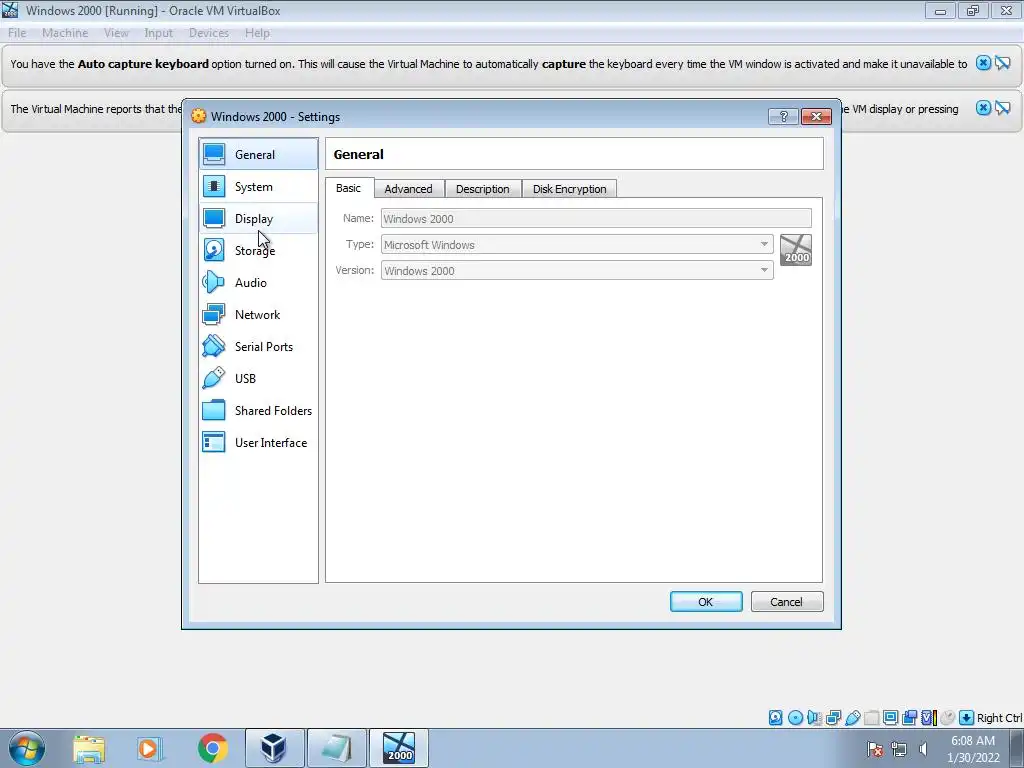The width and height of the screenshot is (1024, 768).
Task: Select the Display settings category
Action: pos(258,219)
